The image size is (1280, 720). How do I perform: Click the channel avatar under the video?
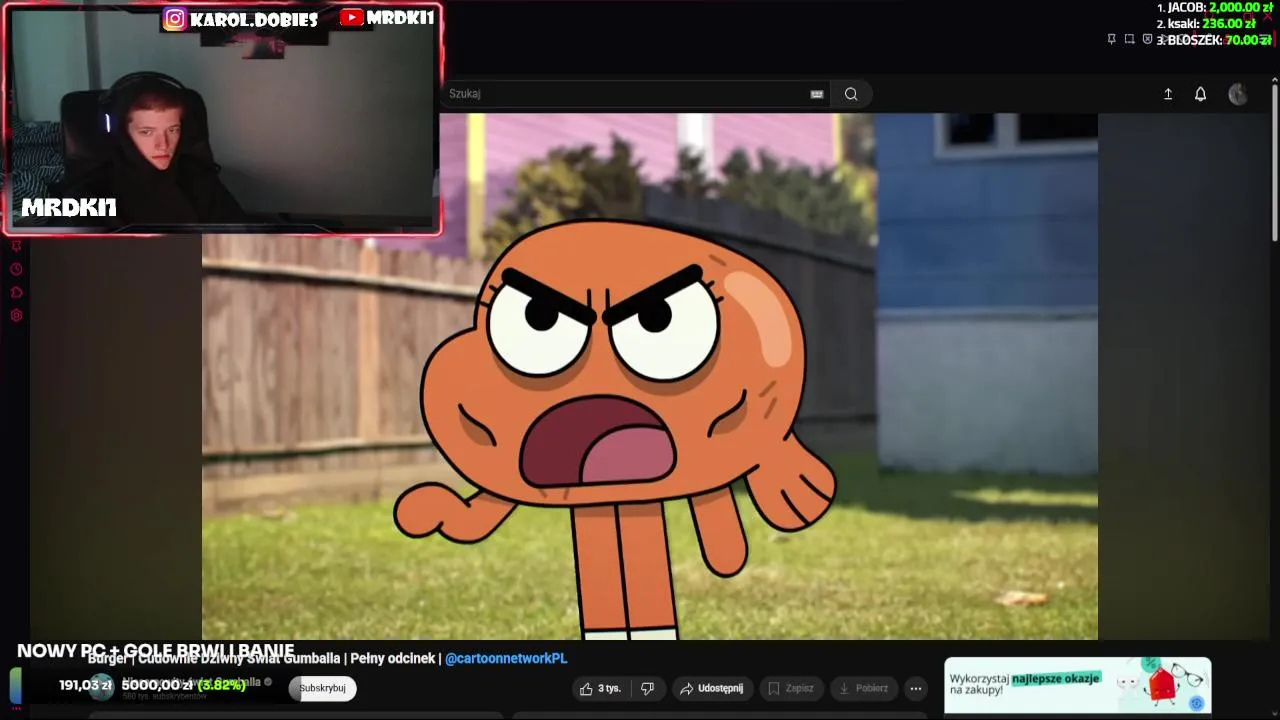pos(101,686)
